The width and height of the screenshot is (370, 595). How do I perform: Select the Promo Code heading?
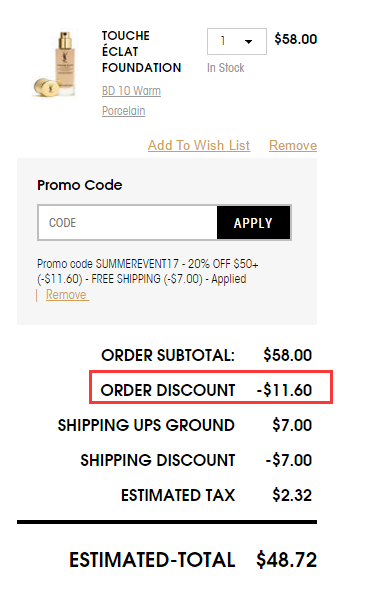pos(80,185)
